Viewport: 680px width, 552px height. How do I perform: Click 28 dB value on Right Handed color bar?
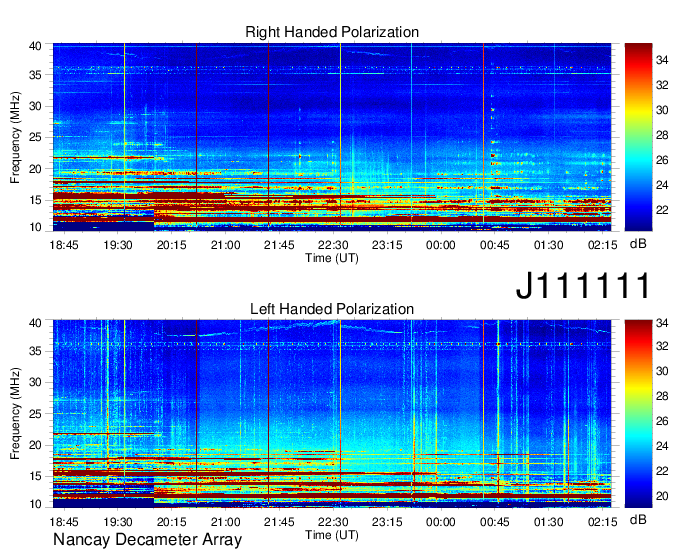(x=662, y=135)
